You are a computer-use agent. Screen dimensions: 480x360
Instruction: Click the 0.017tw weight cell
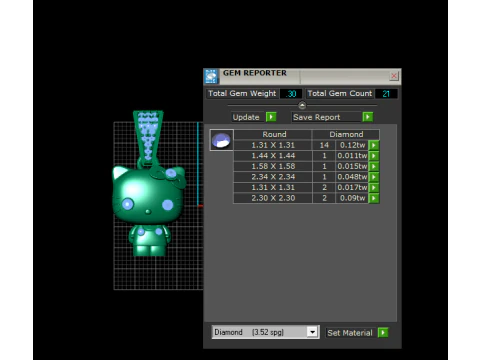pos(352,188)
